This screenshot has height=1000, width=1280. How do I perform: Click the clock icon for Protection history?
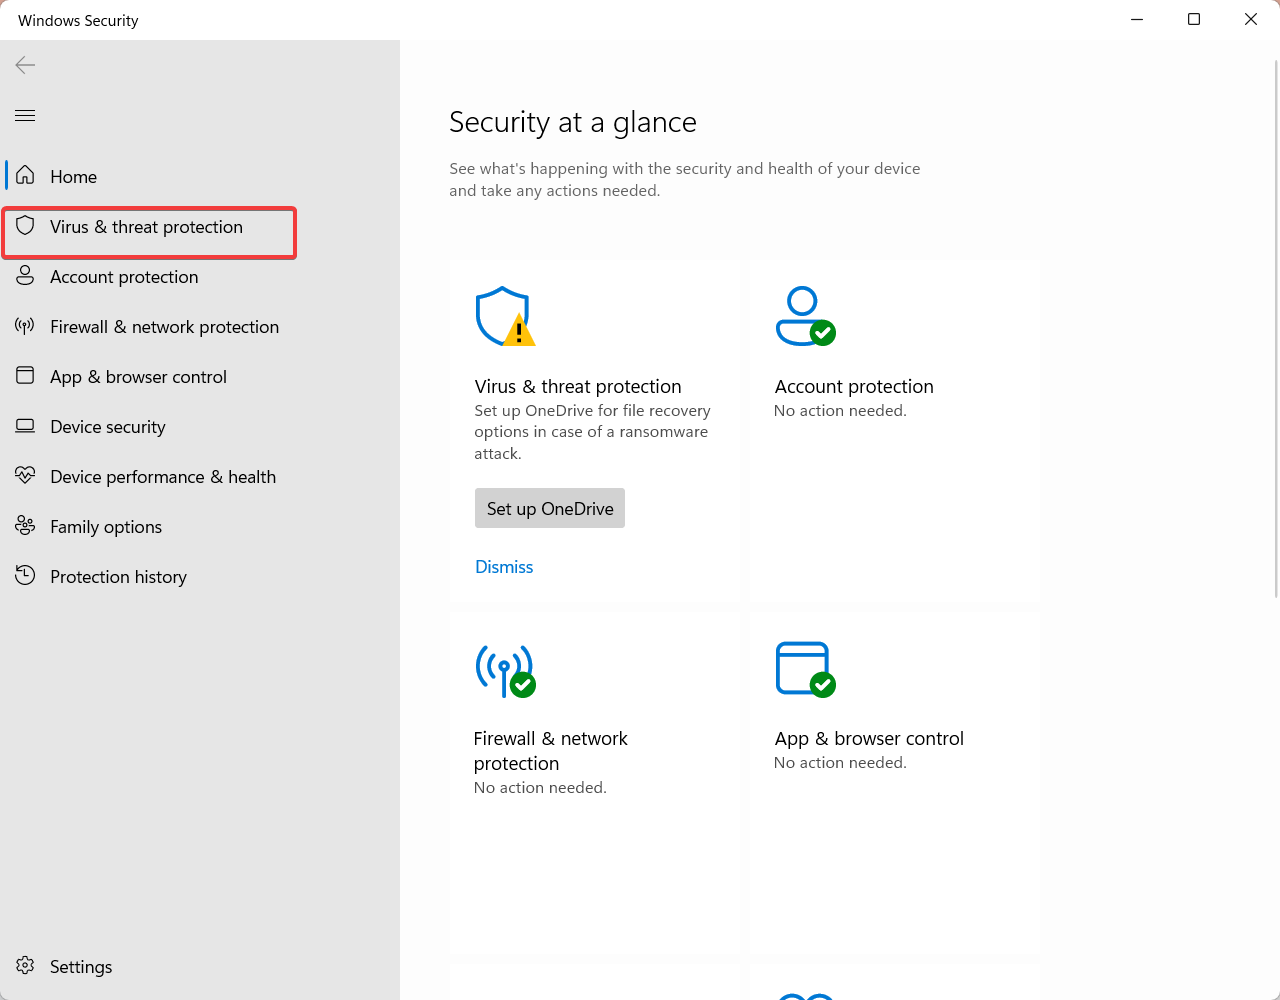click(x=25, y=576)
